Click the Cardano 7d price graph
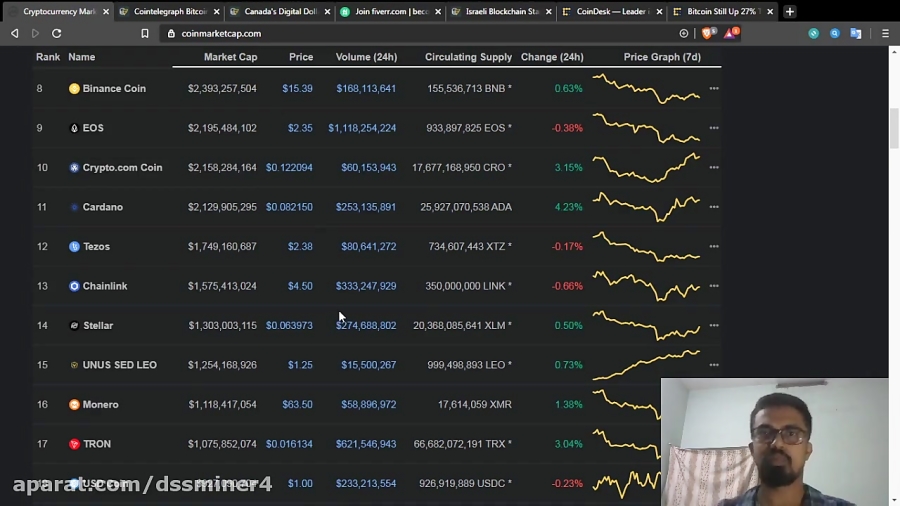Image resolution: width=900 pixels, height=506 pixels. click(x=646, y=207)
